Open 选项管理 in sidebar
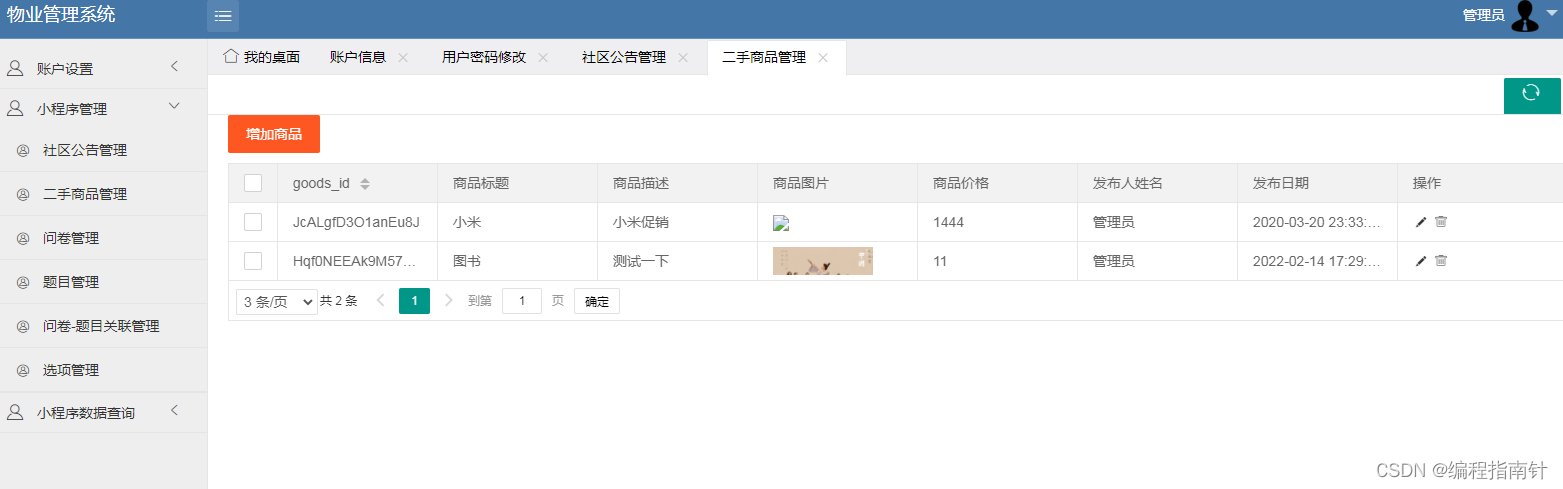1563x489 pixels. 104,370
